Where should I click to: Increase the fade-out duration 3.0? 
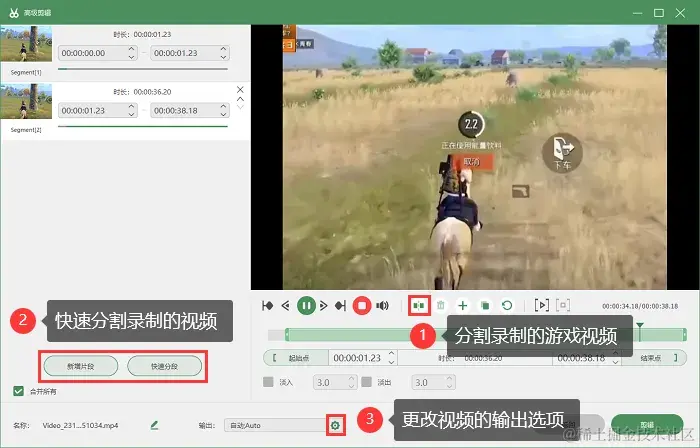pyautogui.click(x=450, y=378)
